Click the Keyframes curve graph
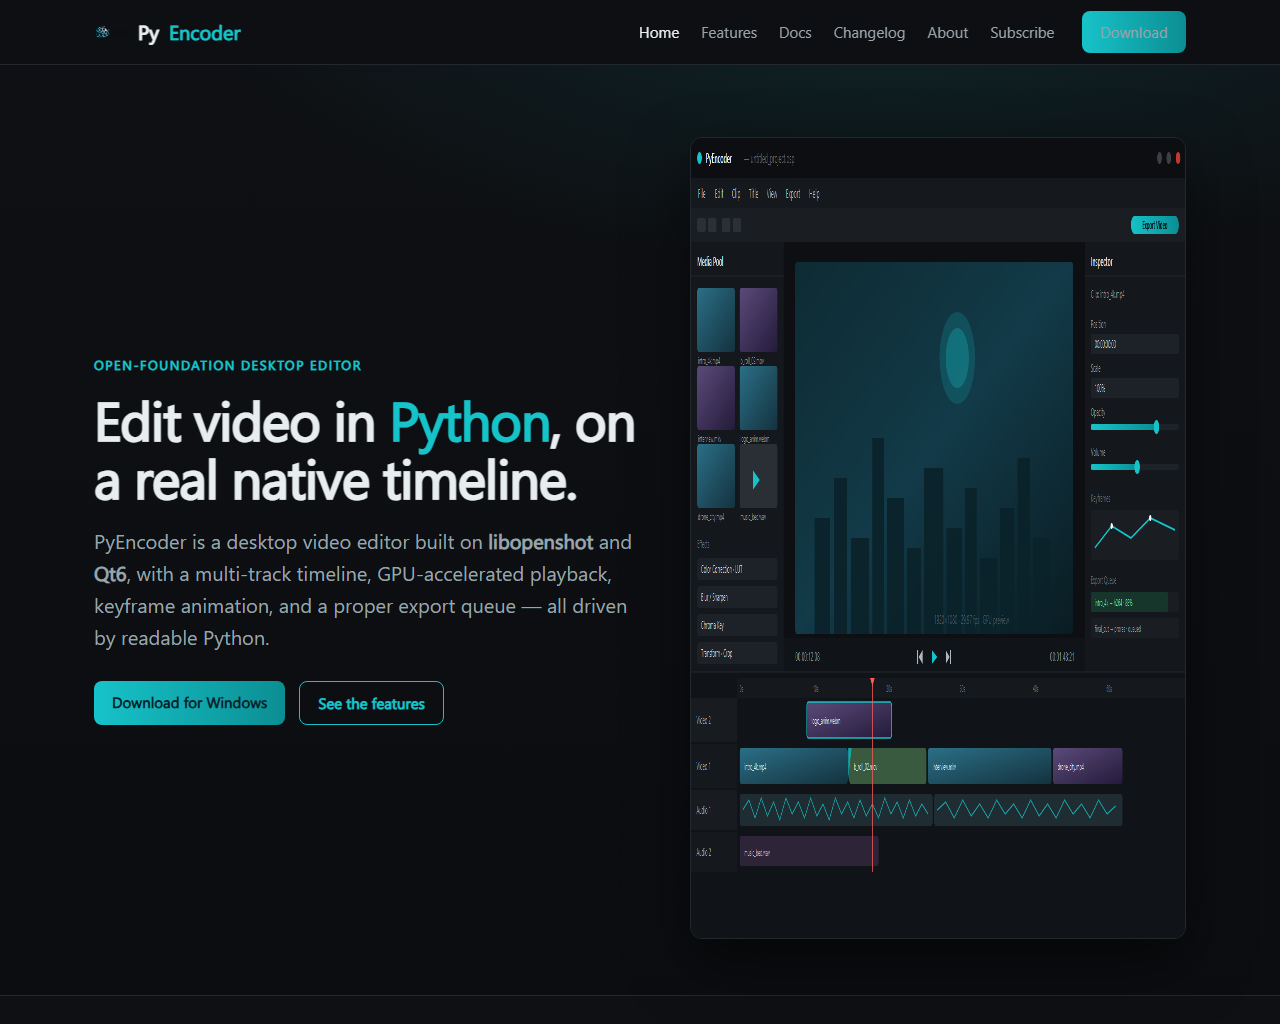This screenshot has height=1024, width=1280. pos(1135,534)
